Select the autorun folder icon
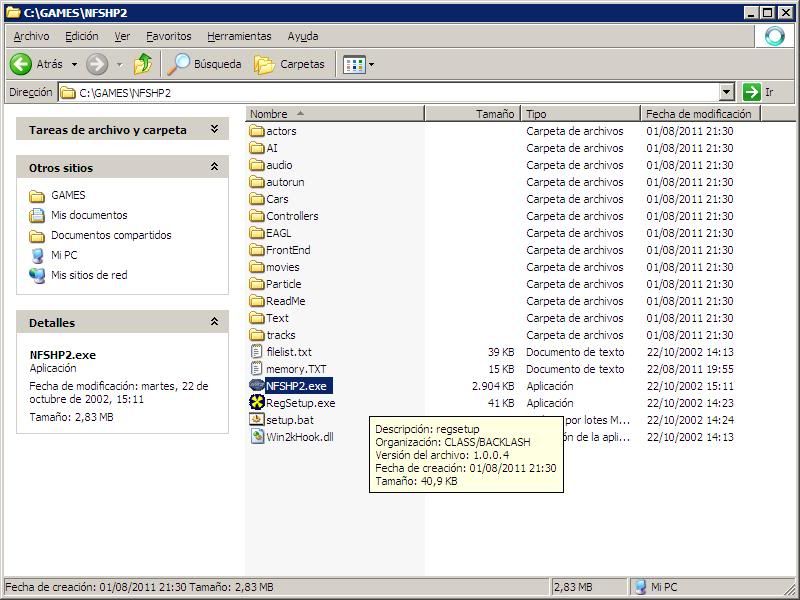Screen dimensions: 800x600 [257, 182]
